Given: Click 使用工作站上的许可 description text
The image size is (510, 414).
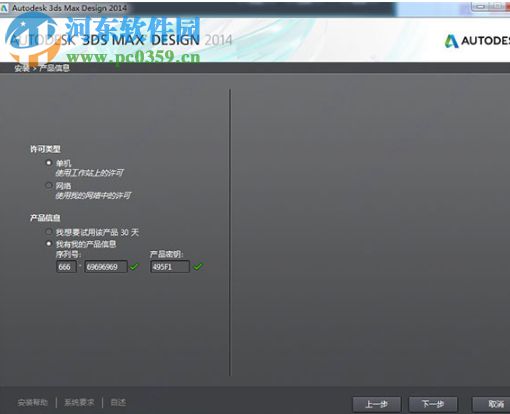Looking at the screenshot, I should (x=89, y=173).
